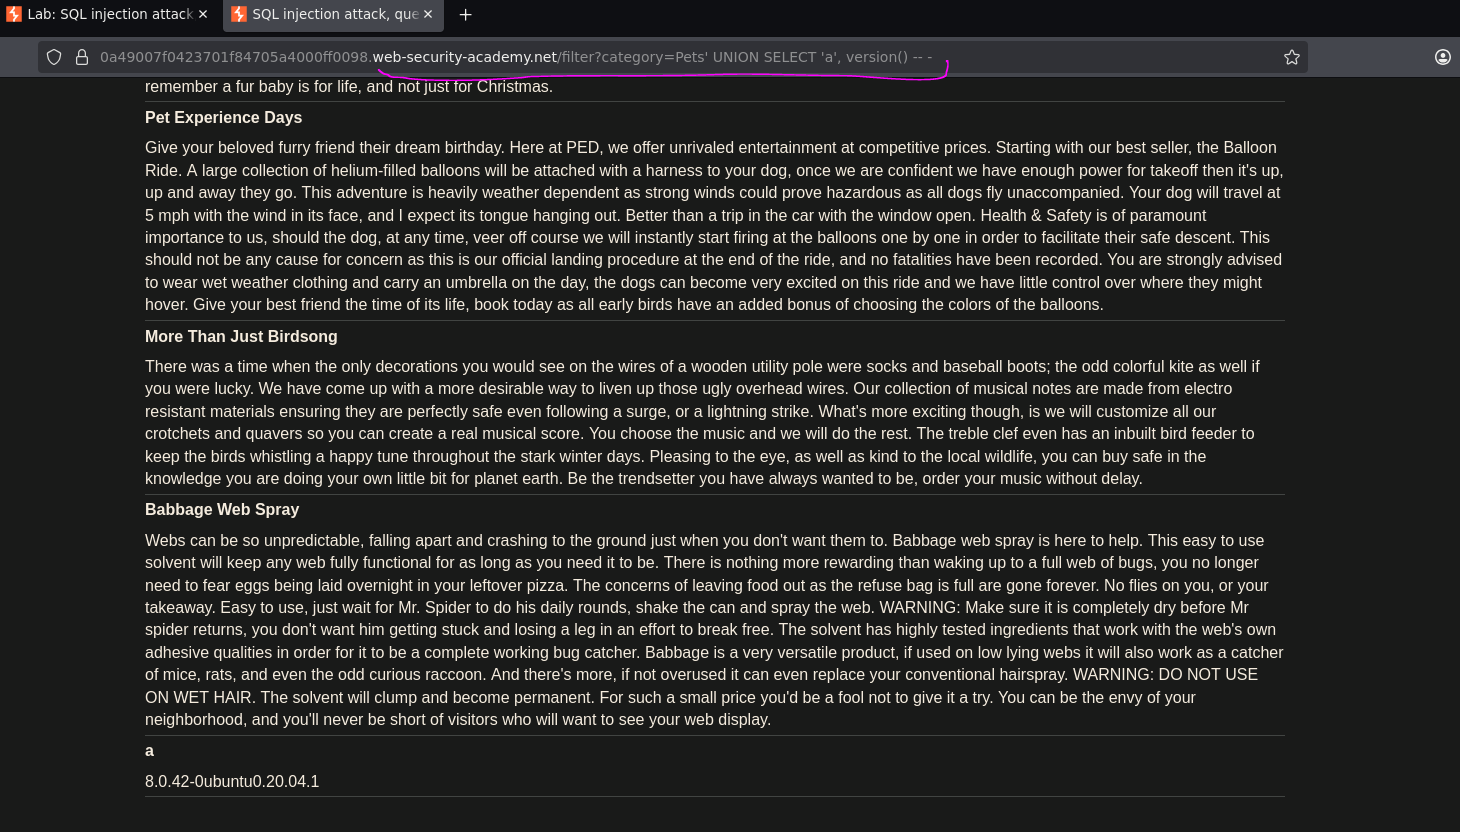Click the 'More Than Just Birdsong' heading

point(241,336)
